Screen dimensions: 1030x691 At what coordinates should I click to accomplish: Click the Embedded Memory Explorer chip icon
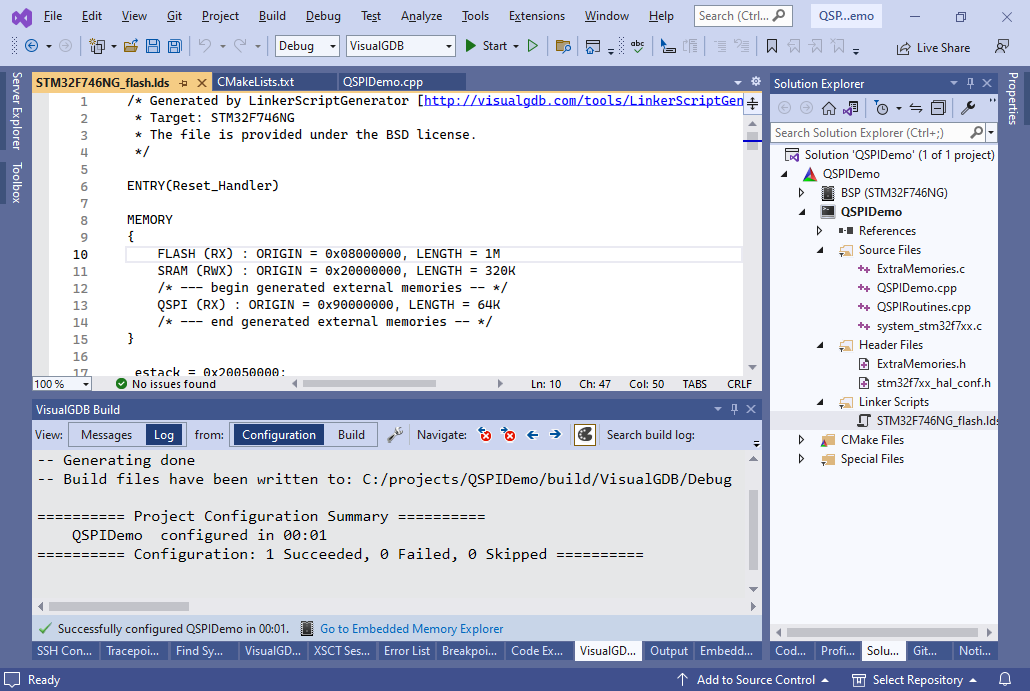pyautogui.click(x=307, y=629)
